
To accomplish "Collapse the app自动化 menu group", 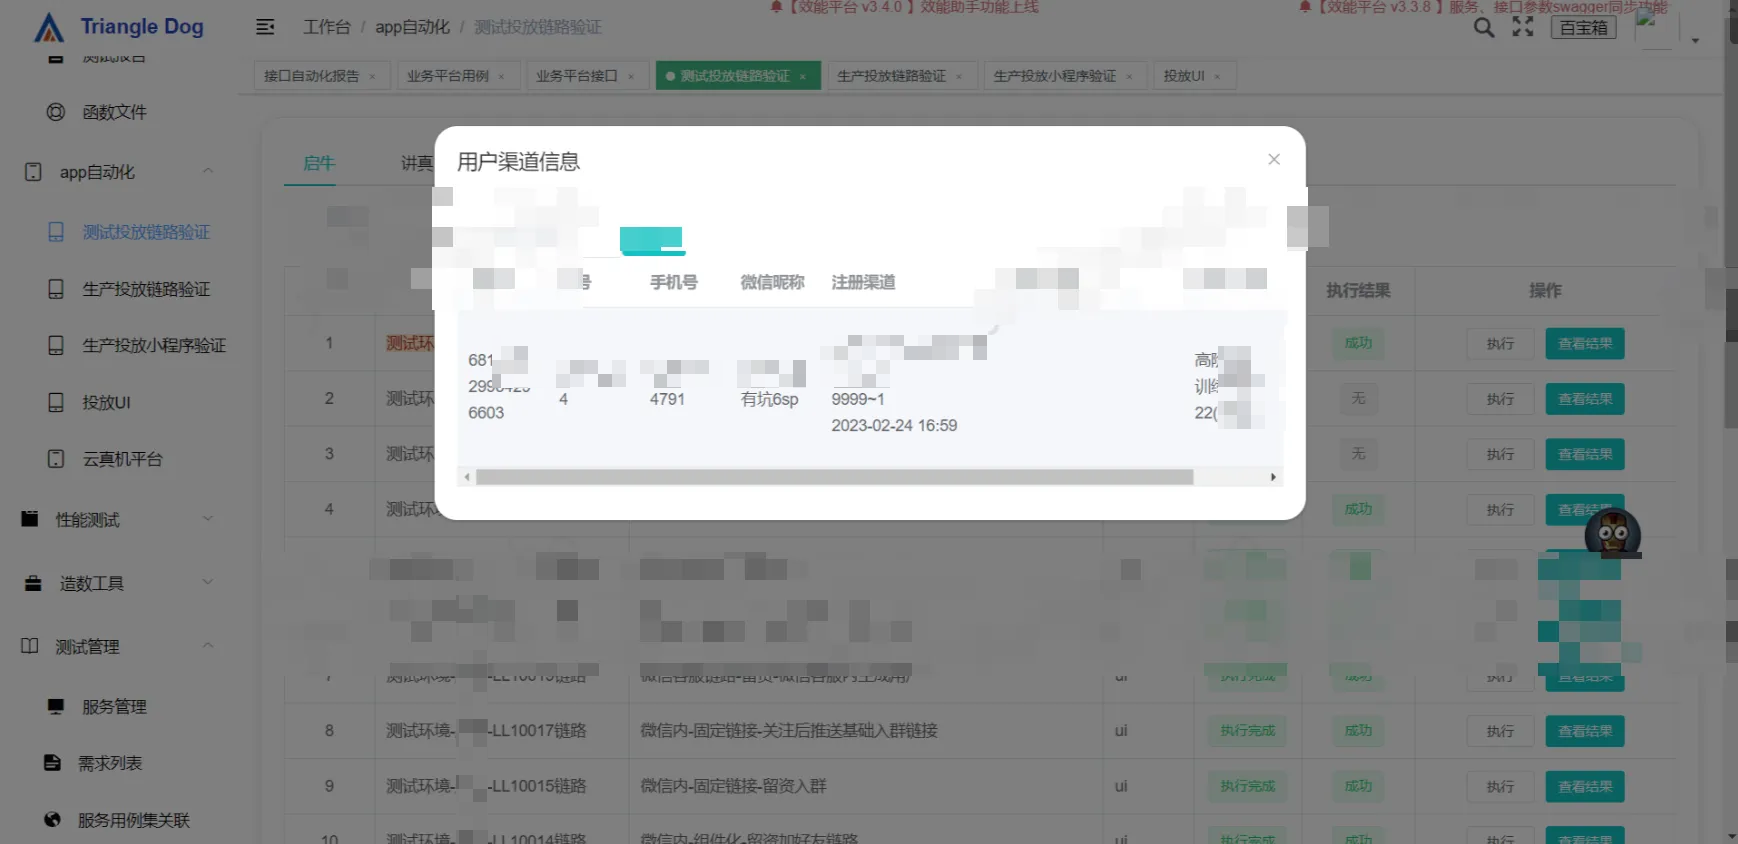I will 208,171.
